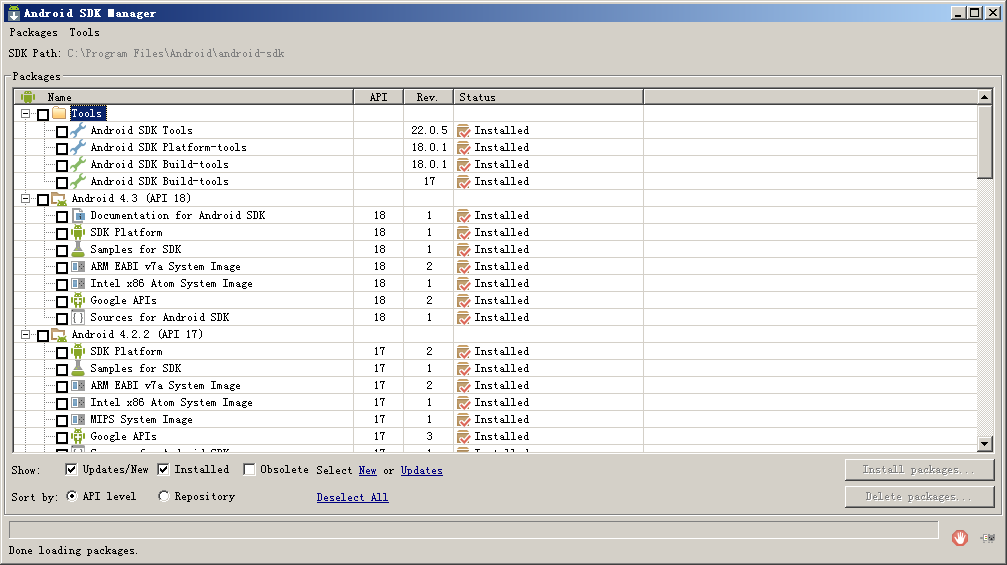The height and width of the screenshot is (565, 1007).
Task: Click the green wrench icon for Build-tools rev 17
Action: pos(78,182)
